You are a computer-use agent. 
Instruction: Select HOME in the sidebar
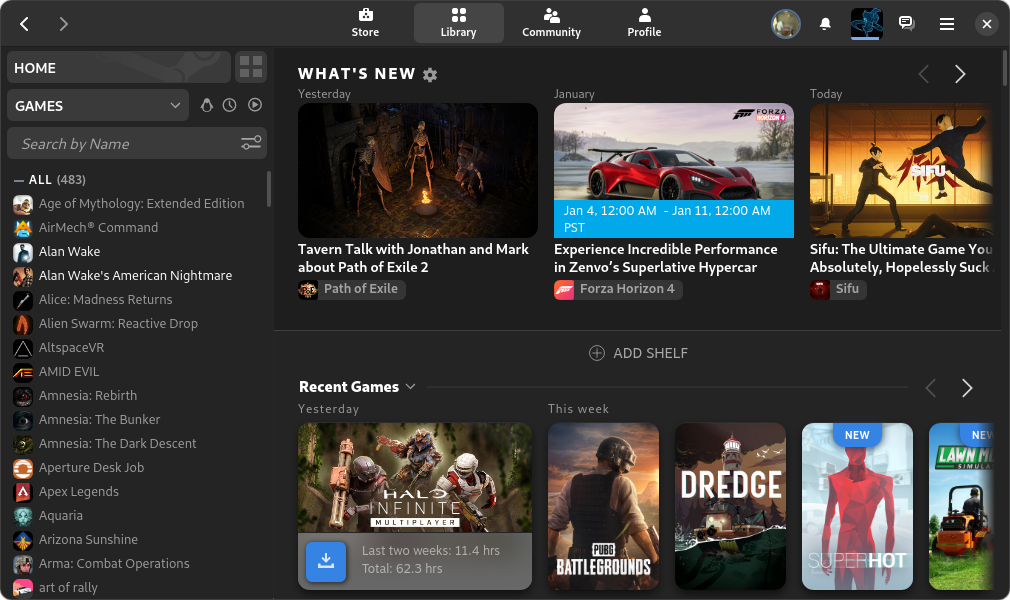tap(119, 68)
